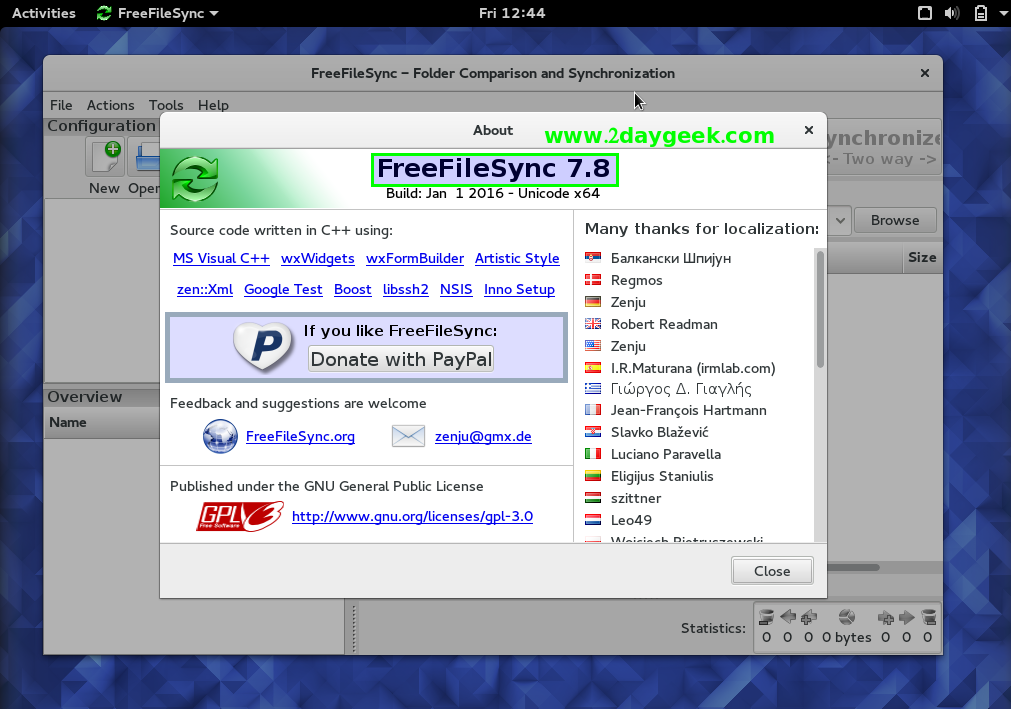Expand the folder path dropdown beside Browse

[x=840, y=220]
